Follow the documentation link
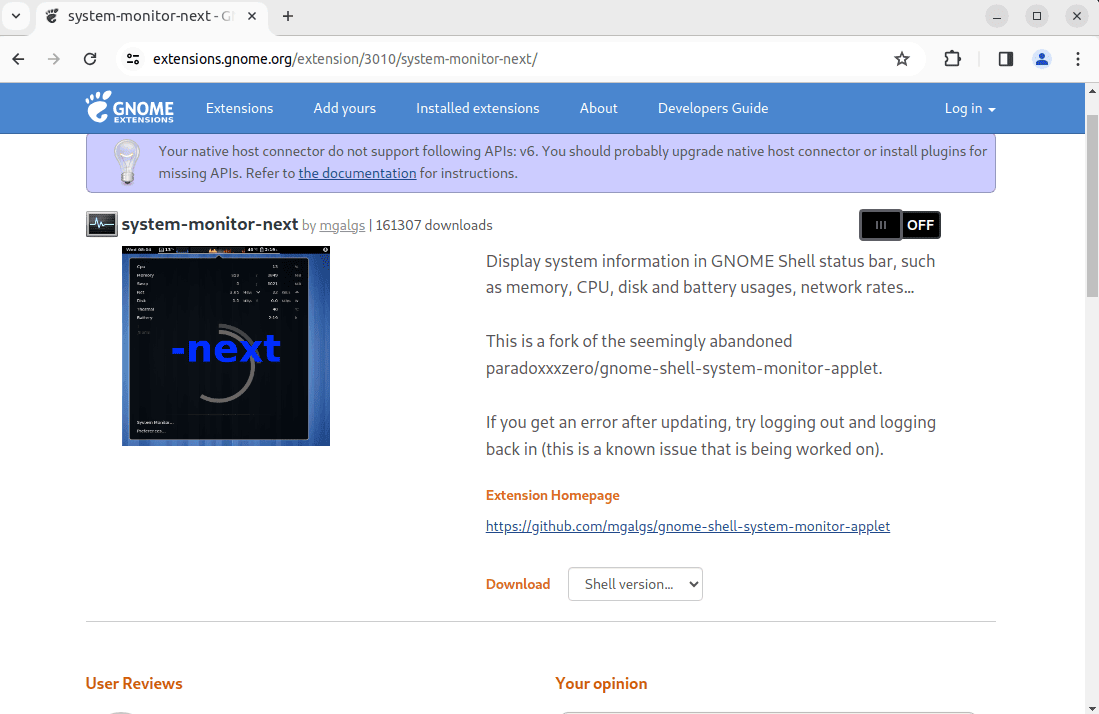1099x714 pixels. [x=357, y=173]
